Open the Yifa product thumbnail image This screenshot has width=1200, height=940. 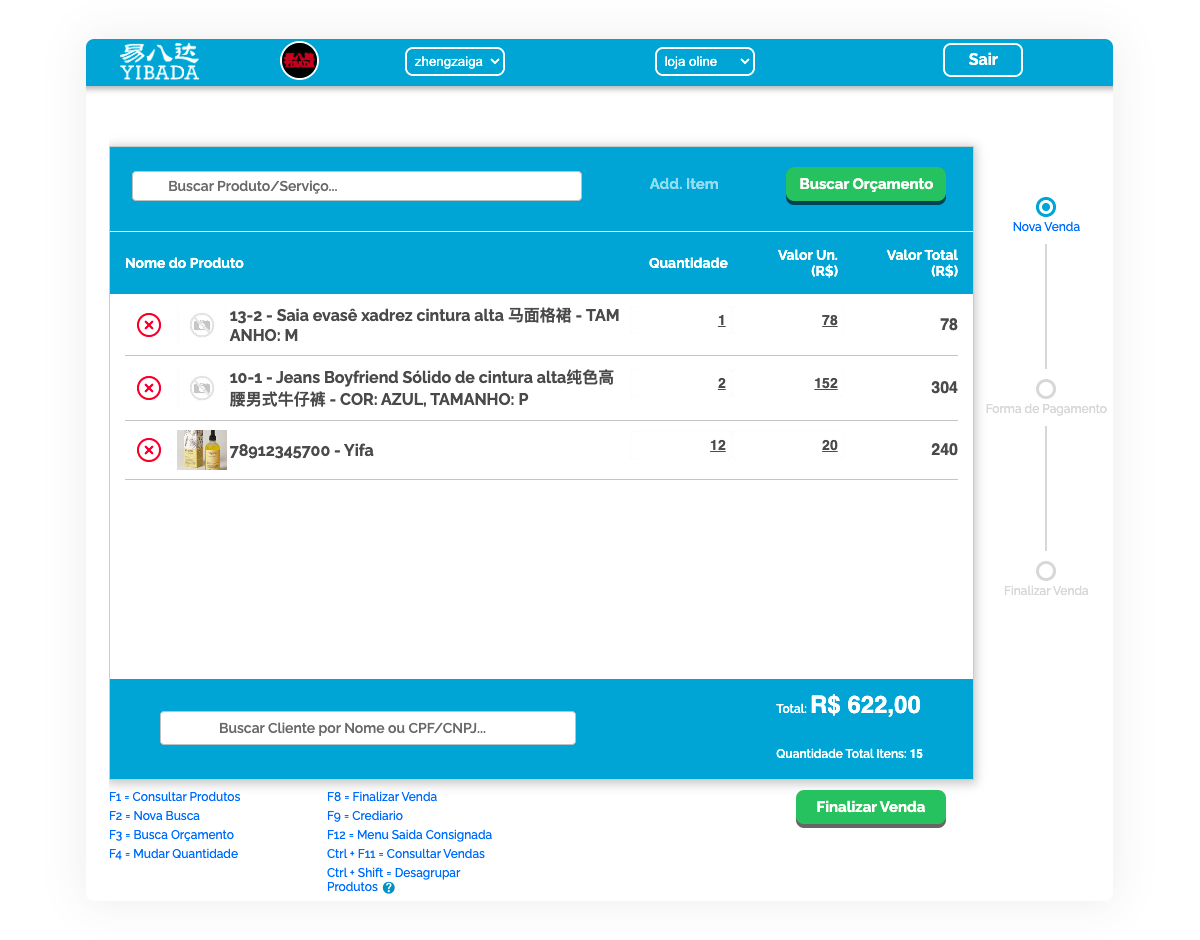[202, 450]
